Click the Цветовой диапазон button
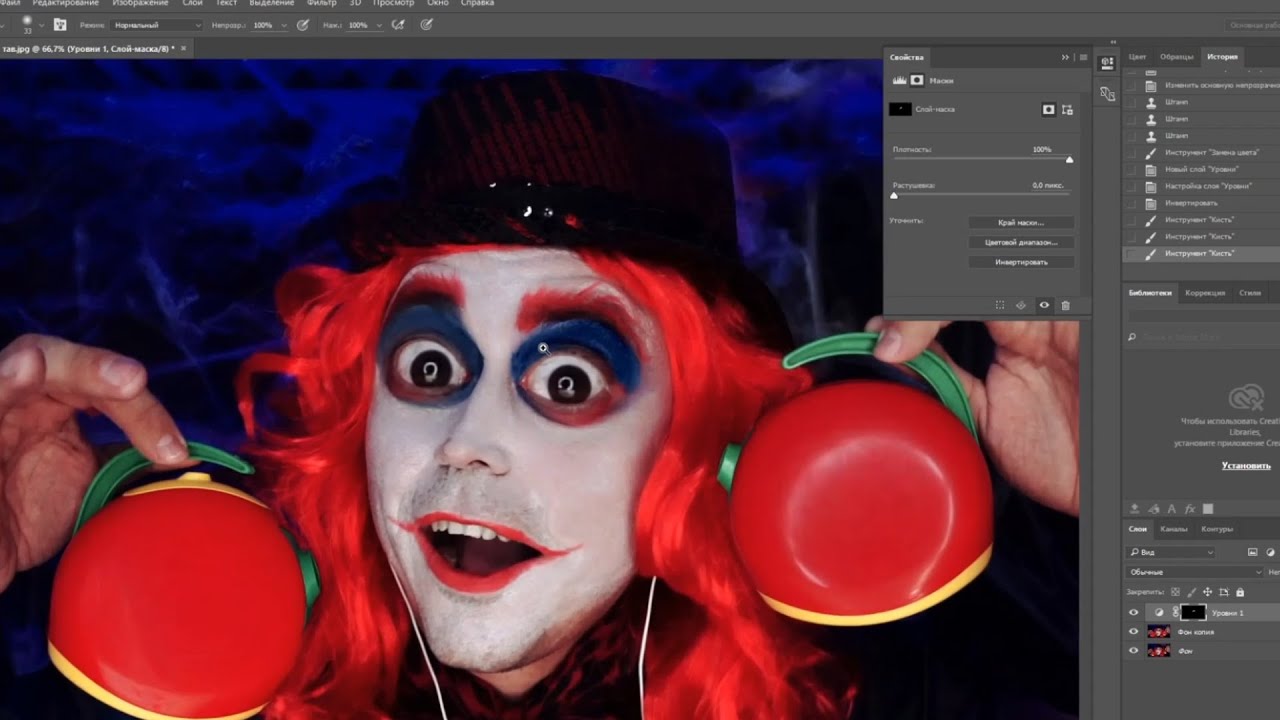1280x720 pixels. [1021, 242]
